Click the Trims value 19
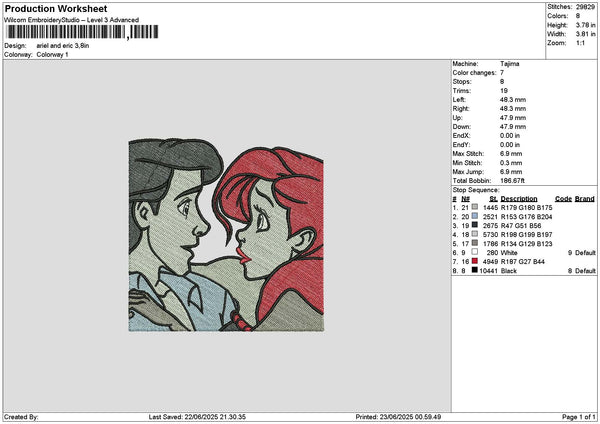This screenshot has height=424, width=600. (x=504, y=91)
